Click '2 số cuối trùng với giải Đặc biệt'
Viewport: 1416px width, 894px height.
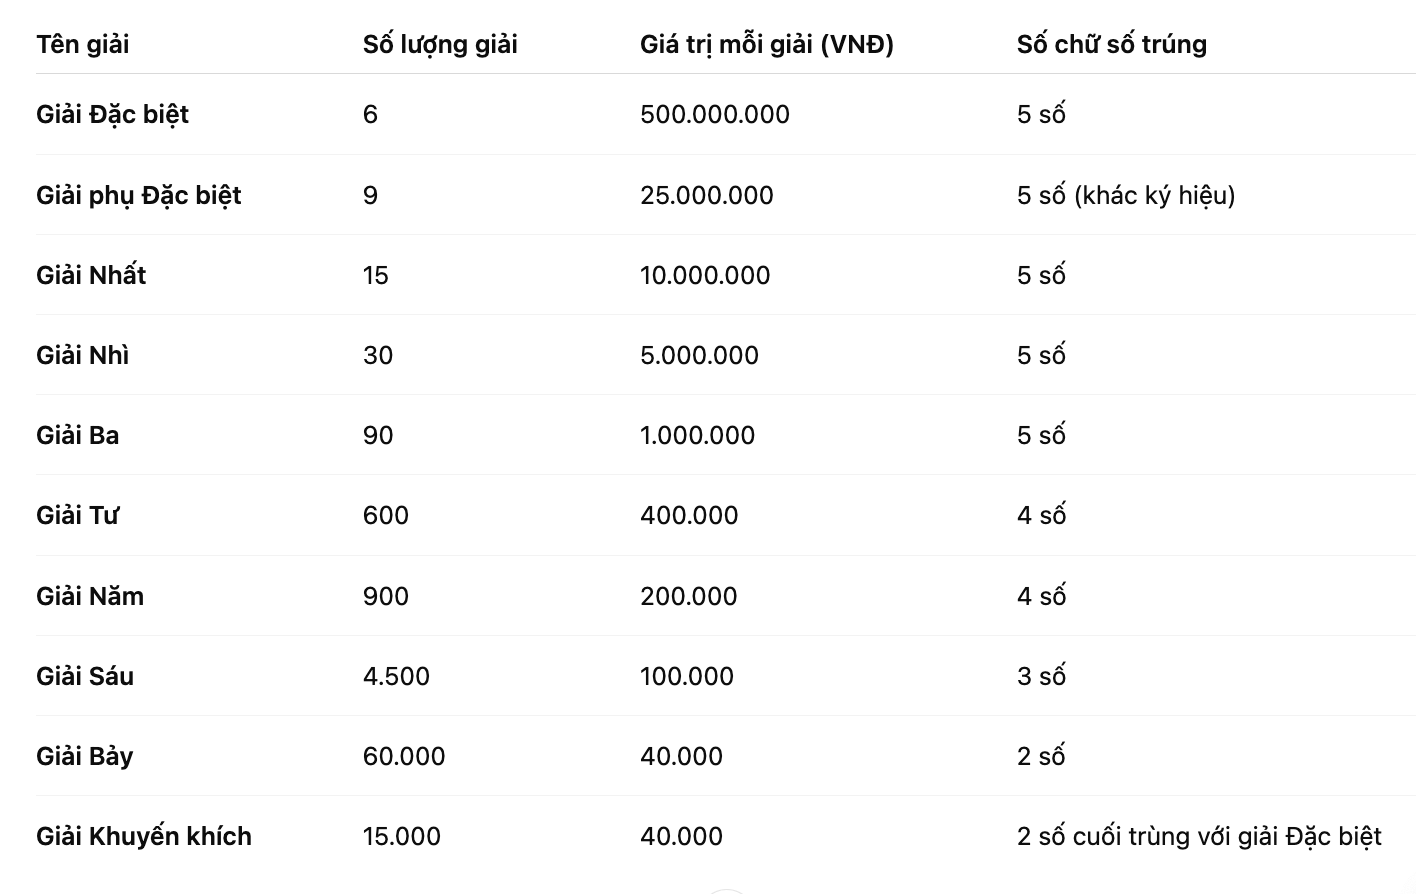1199,836
